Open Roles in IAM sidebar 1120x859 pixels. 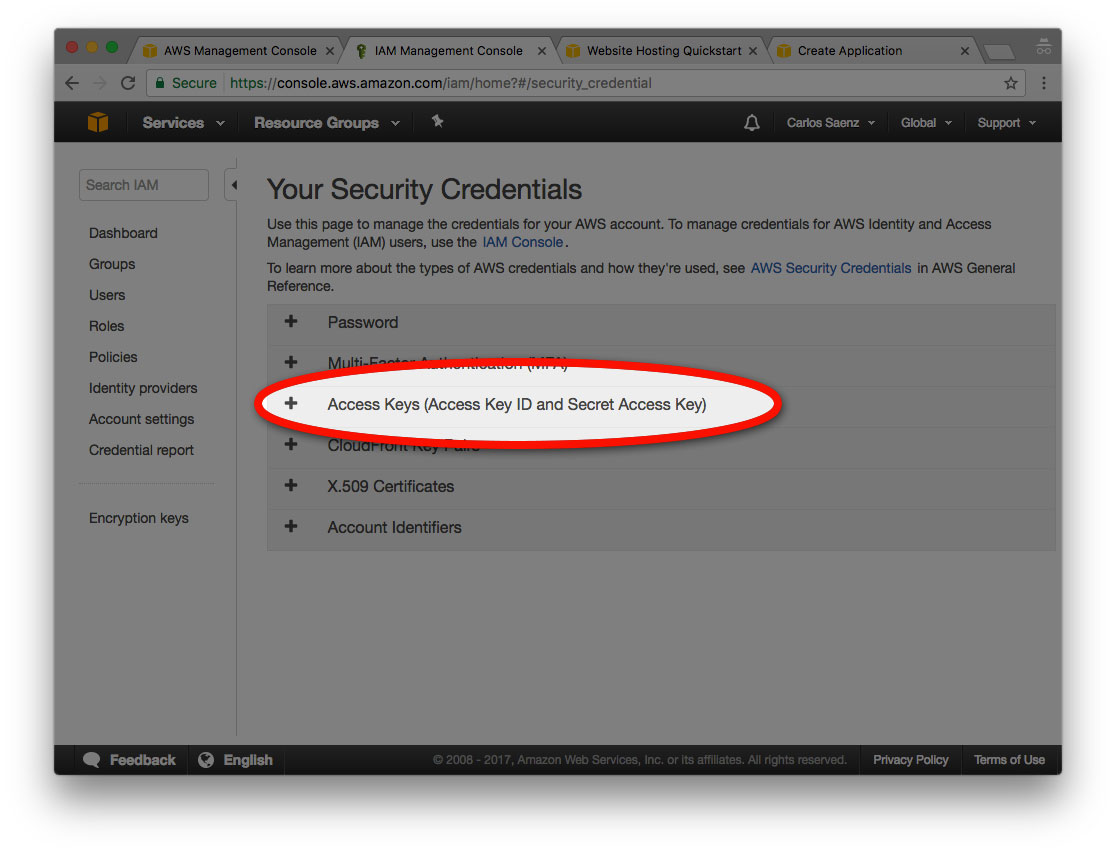point(106,326)
